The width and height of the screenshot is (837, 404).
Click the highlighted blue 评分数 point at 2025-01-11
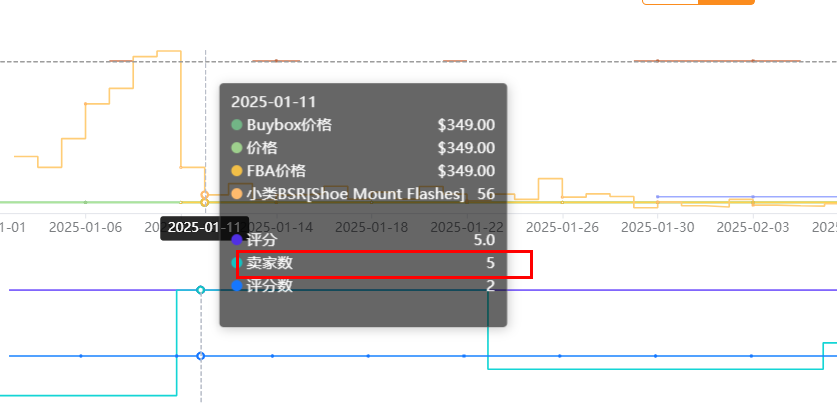(x=201, y=356)
